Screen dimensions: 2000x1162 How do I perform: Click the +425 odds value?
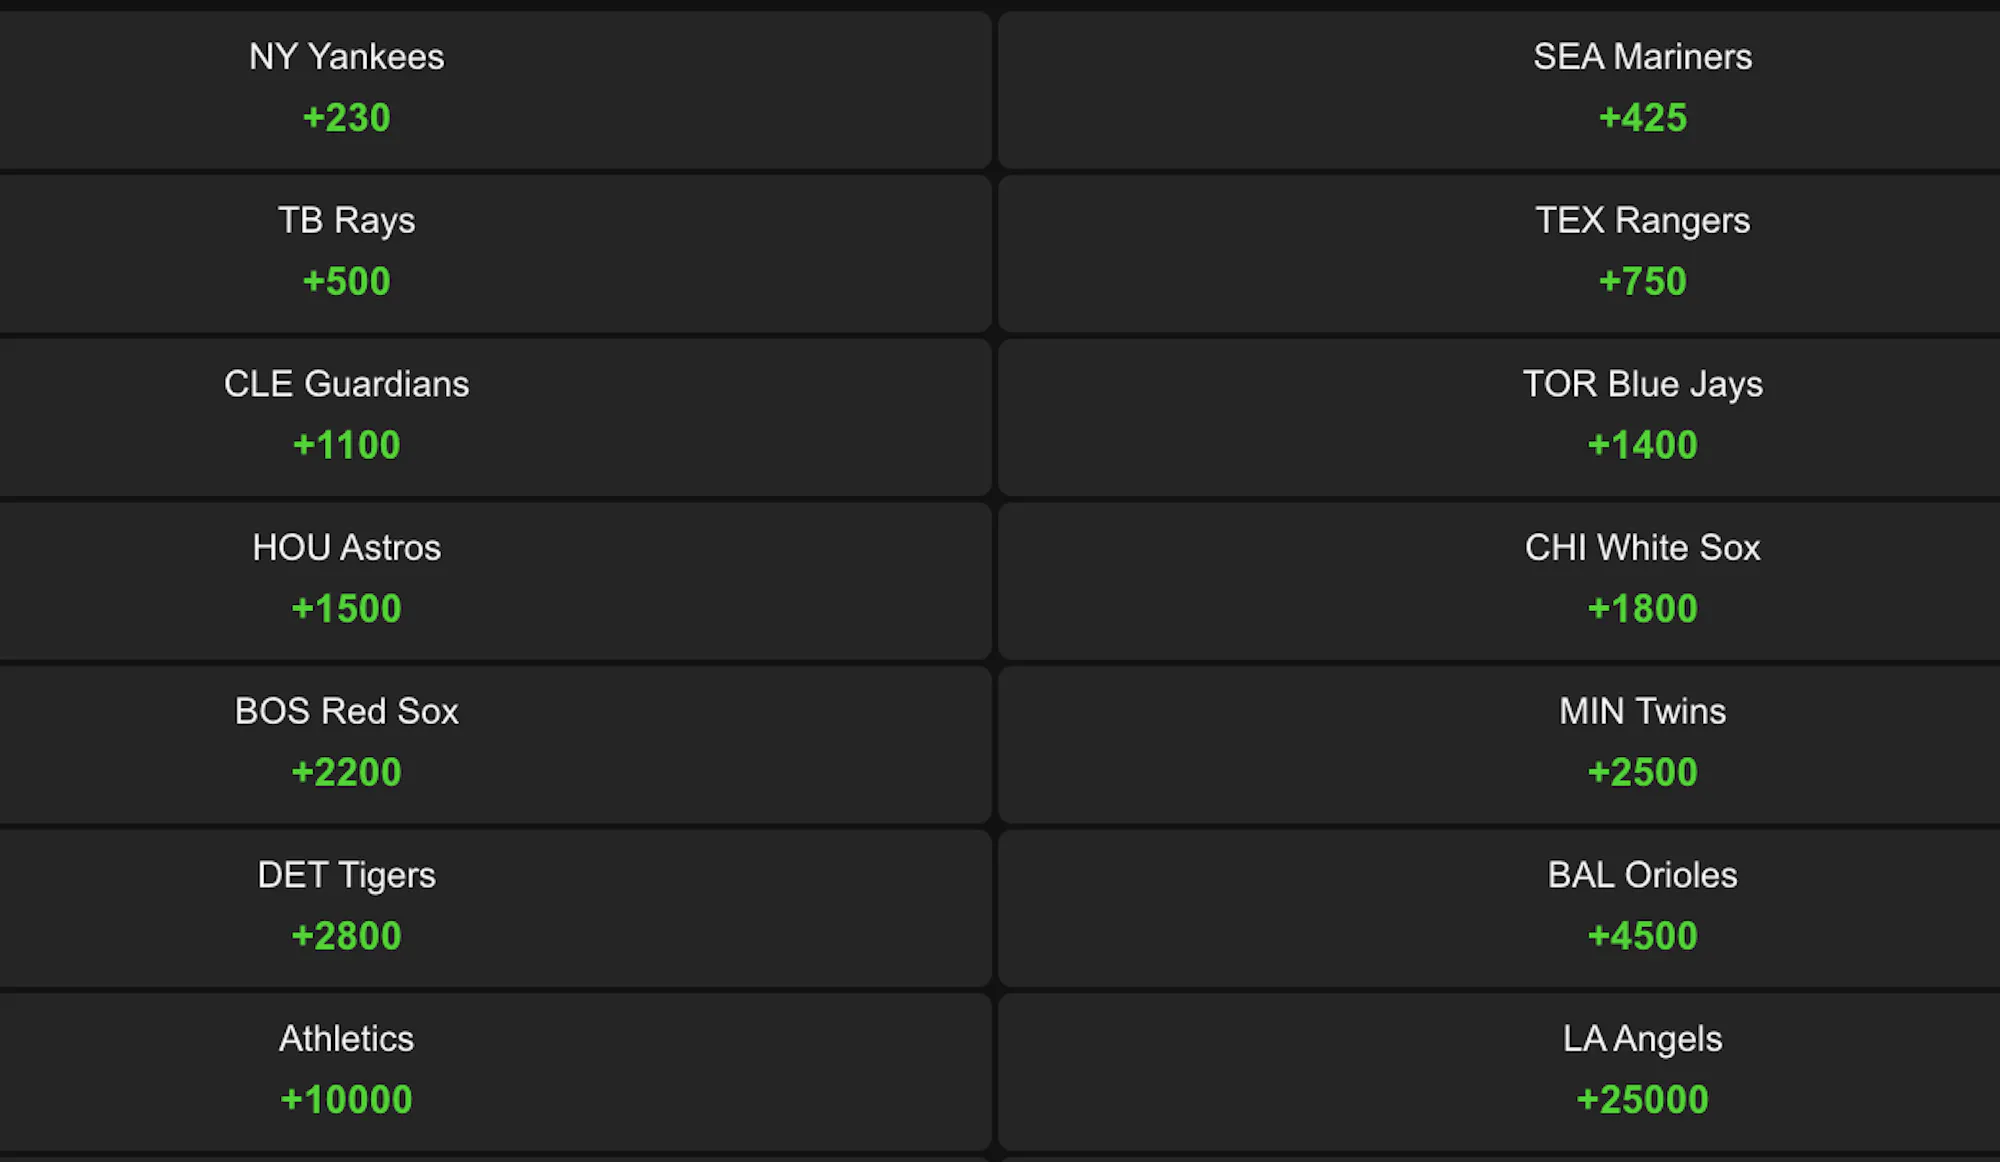coord(1642,118)
